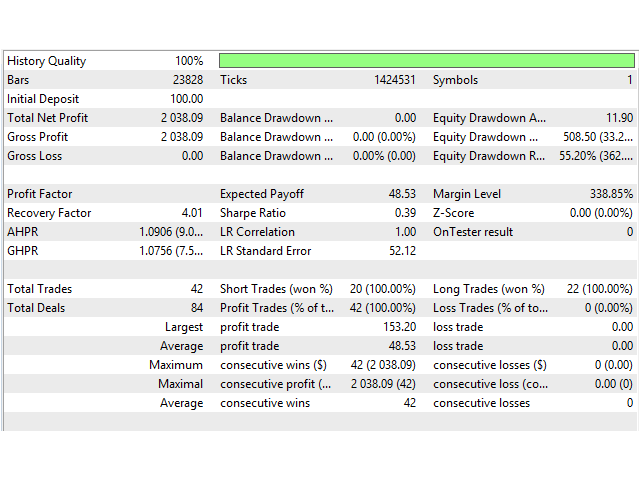Select the Gross Loss row label
Viewport: 640px width, 480px height.
pos(37,156)
